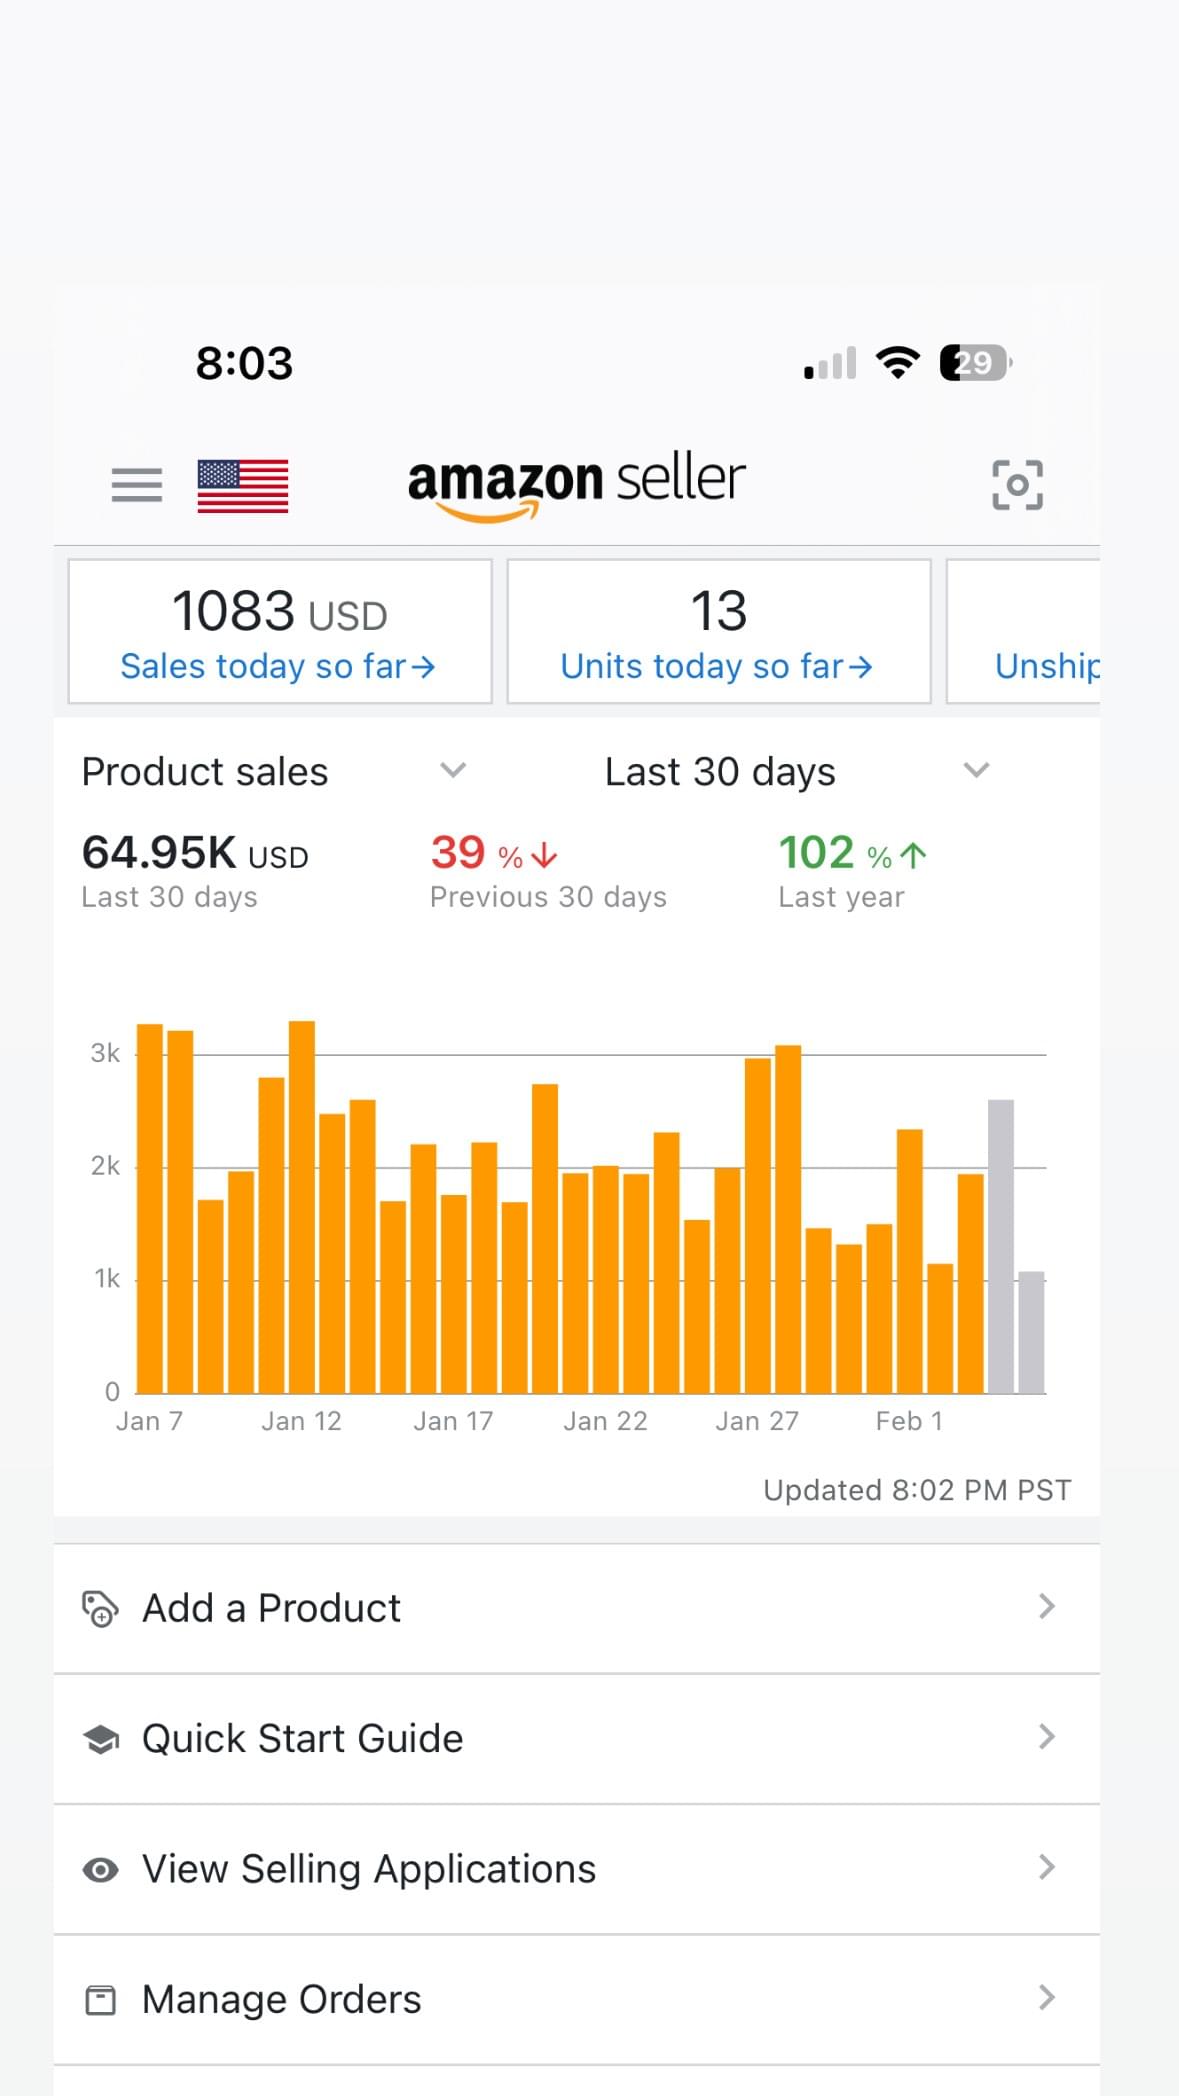Tap the battery indicator in status bar
Viewport: 1179px width, 2096px height.
(x=975, y=362)
